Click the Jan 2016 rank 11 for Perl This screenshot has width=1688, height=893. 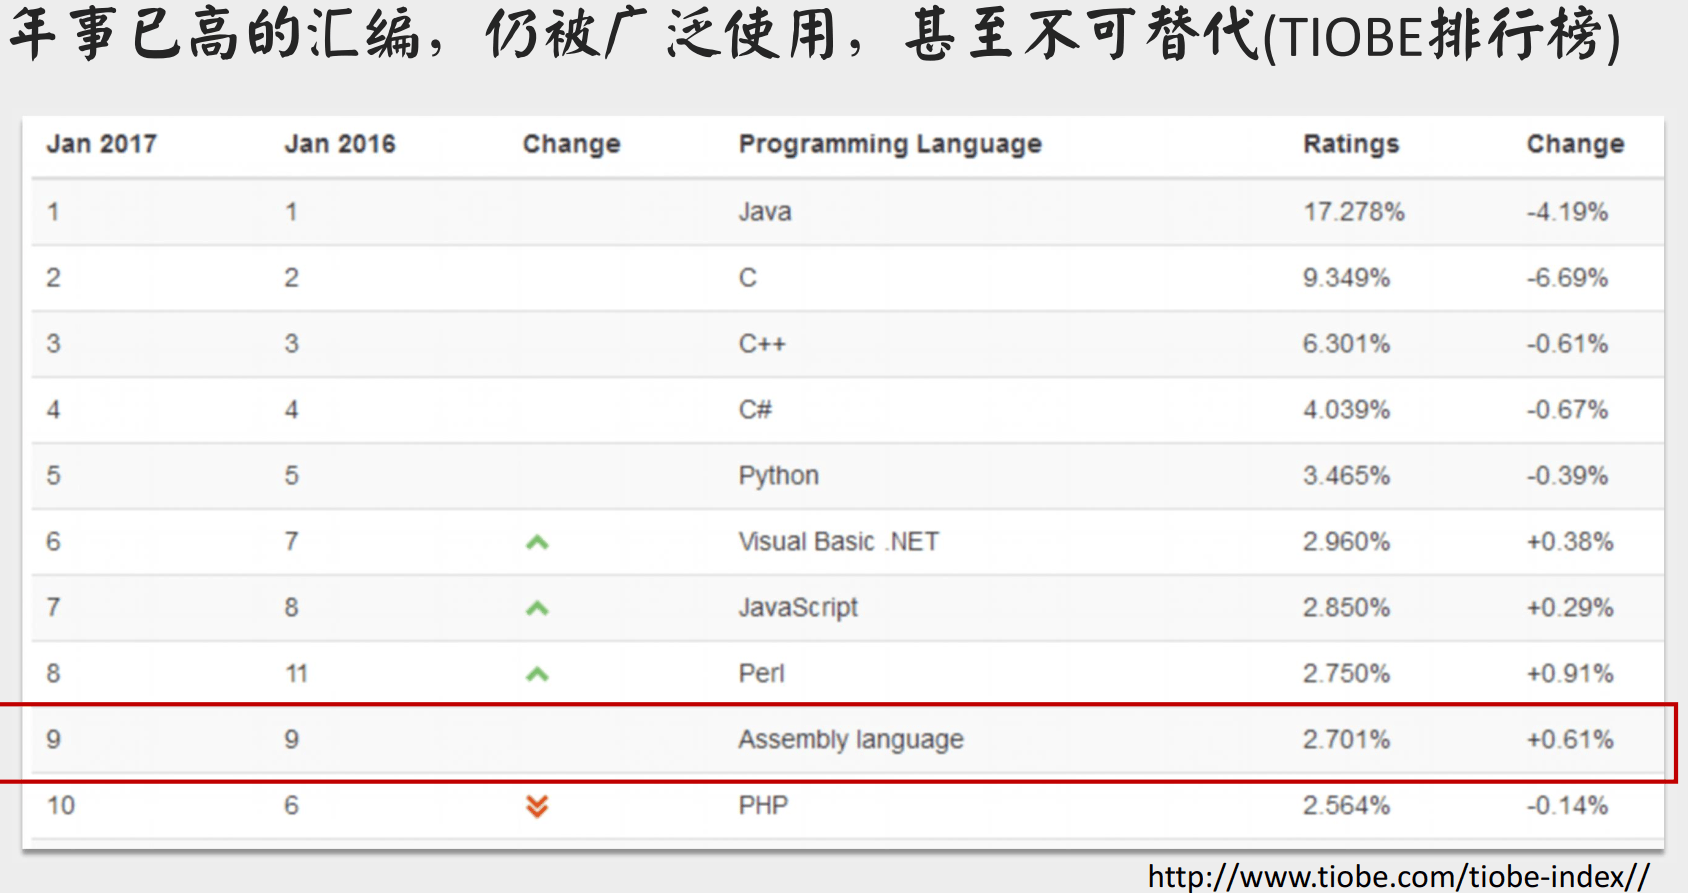[x=296, y=674]
